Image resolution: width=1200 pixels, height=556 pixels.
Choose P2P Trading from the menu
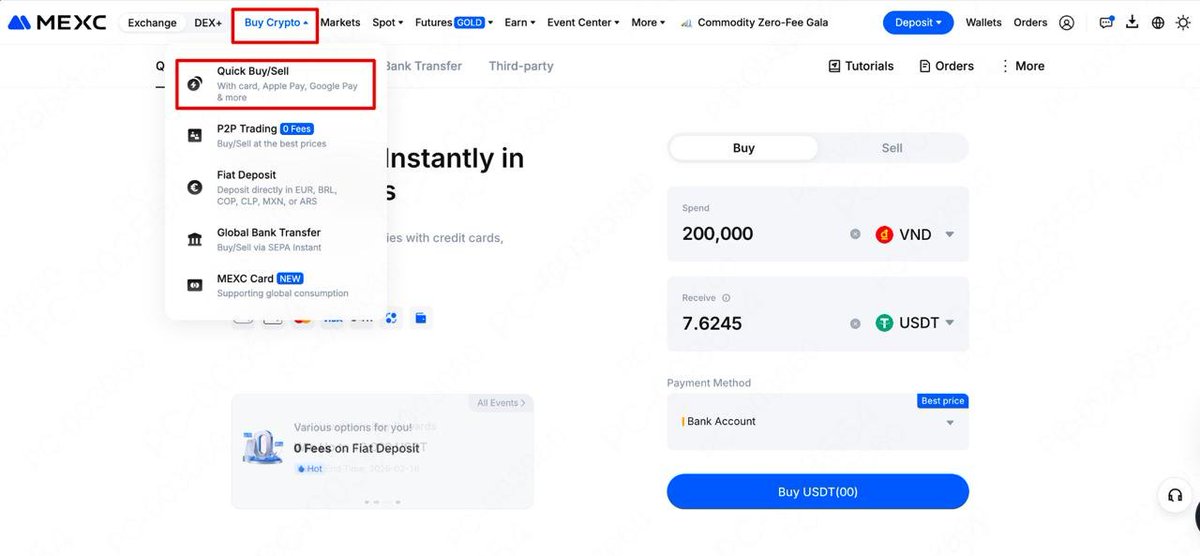point(276,135)
